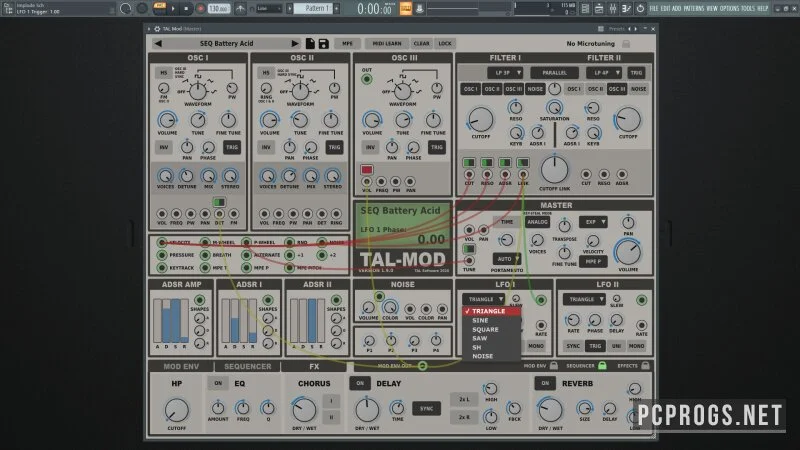Toggle the Delay ON button
This screenshot has width=800, height=450.
point(360,383)
